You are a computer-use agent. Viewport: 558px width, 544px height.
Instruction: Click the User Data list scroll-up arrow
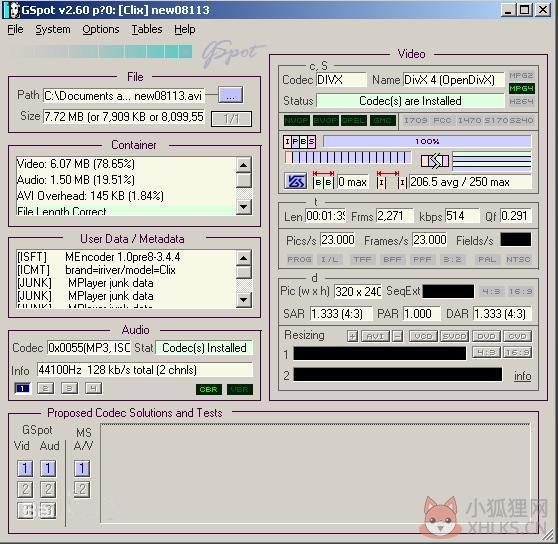pos(244,258)
